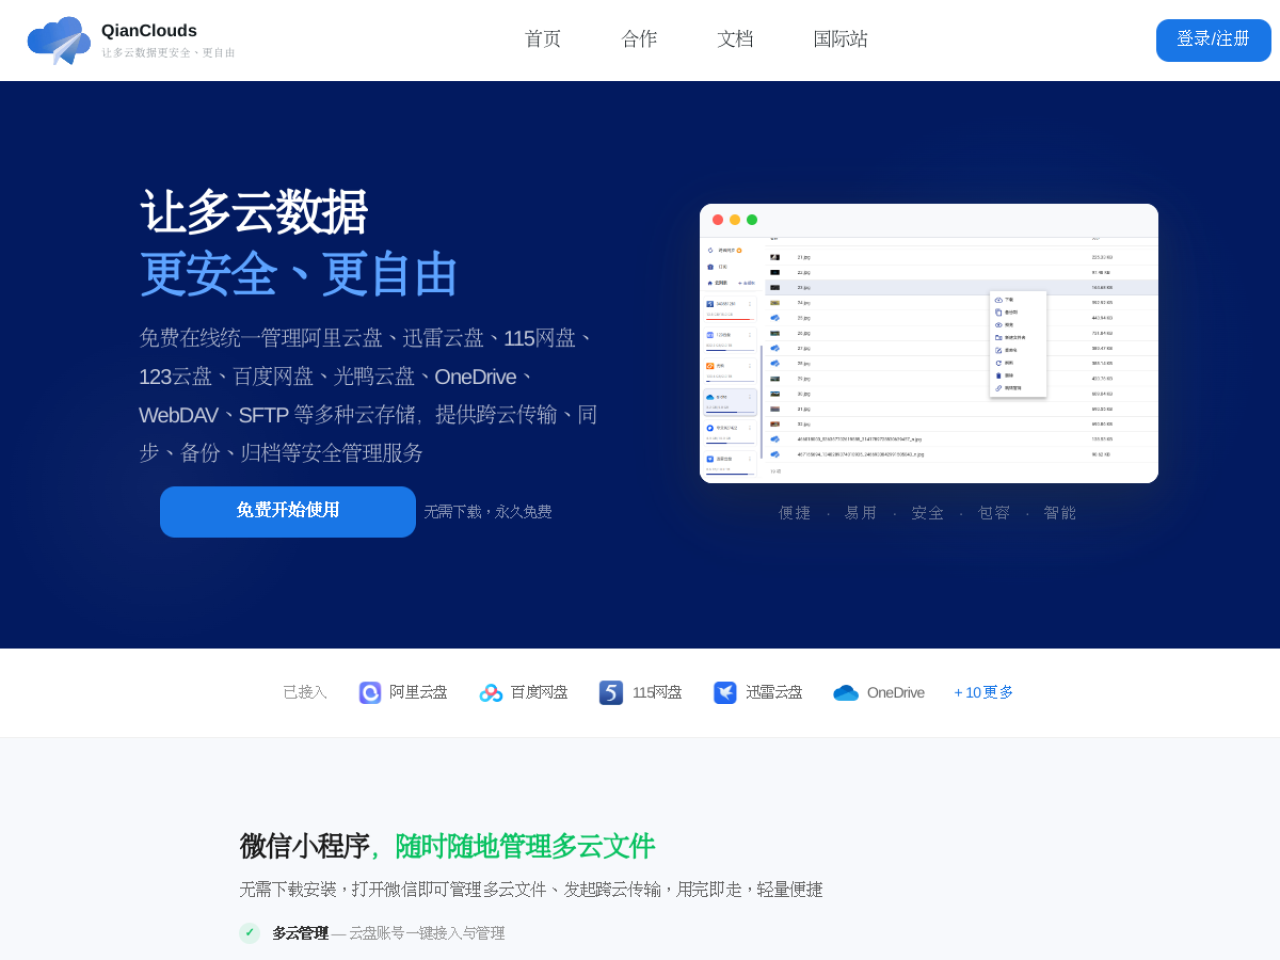The width and height of the screenshot is (1280, 960).
Task: Click the 百度网盘 text label
Action: point(539,692)
